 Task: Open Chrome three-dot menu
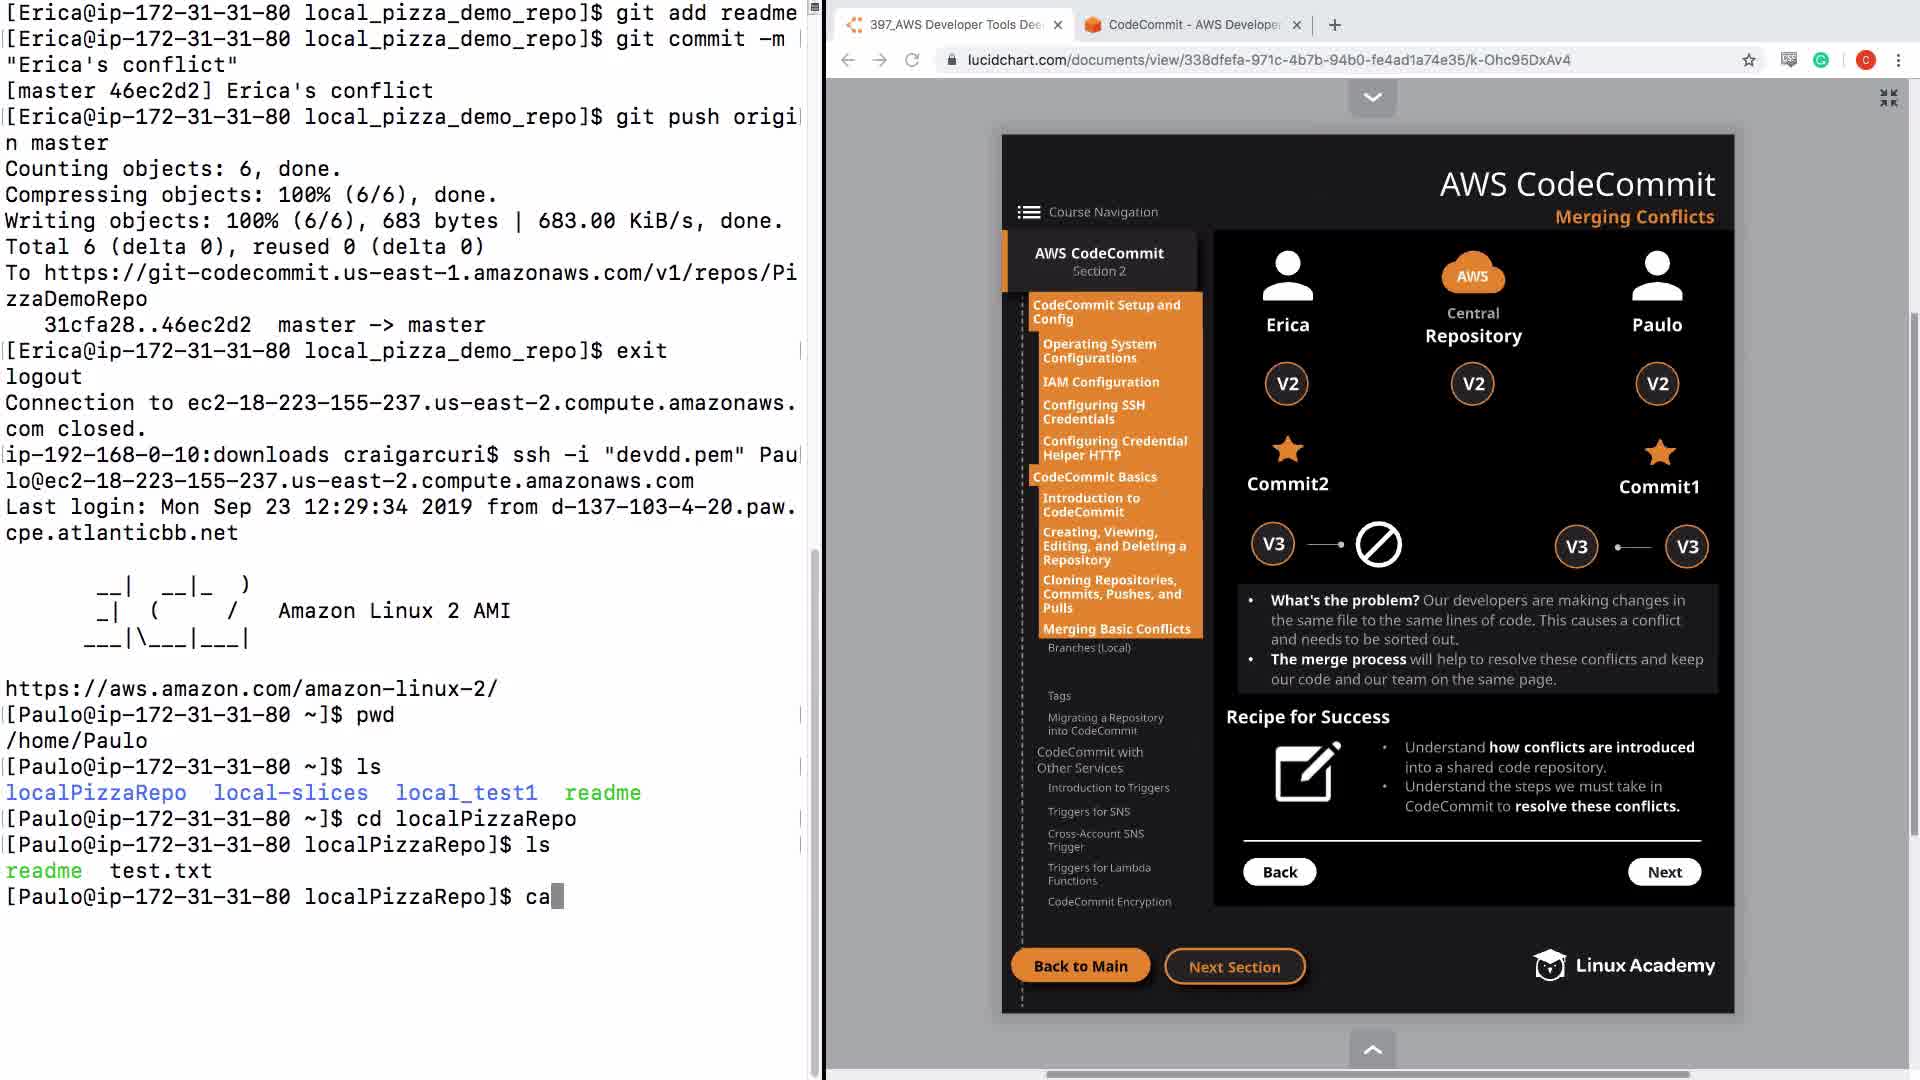(x=1898, y=60)
